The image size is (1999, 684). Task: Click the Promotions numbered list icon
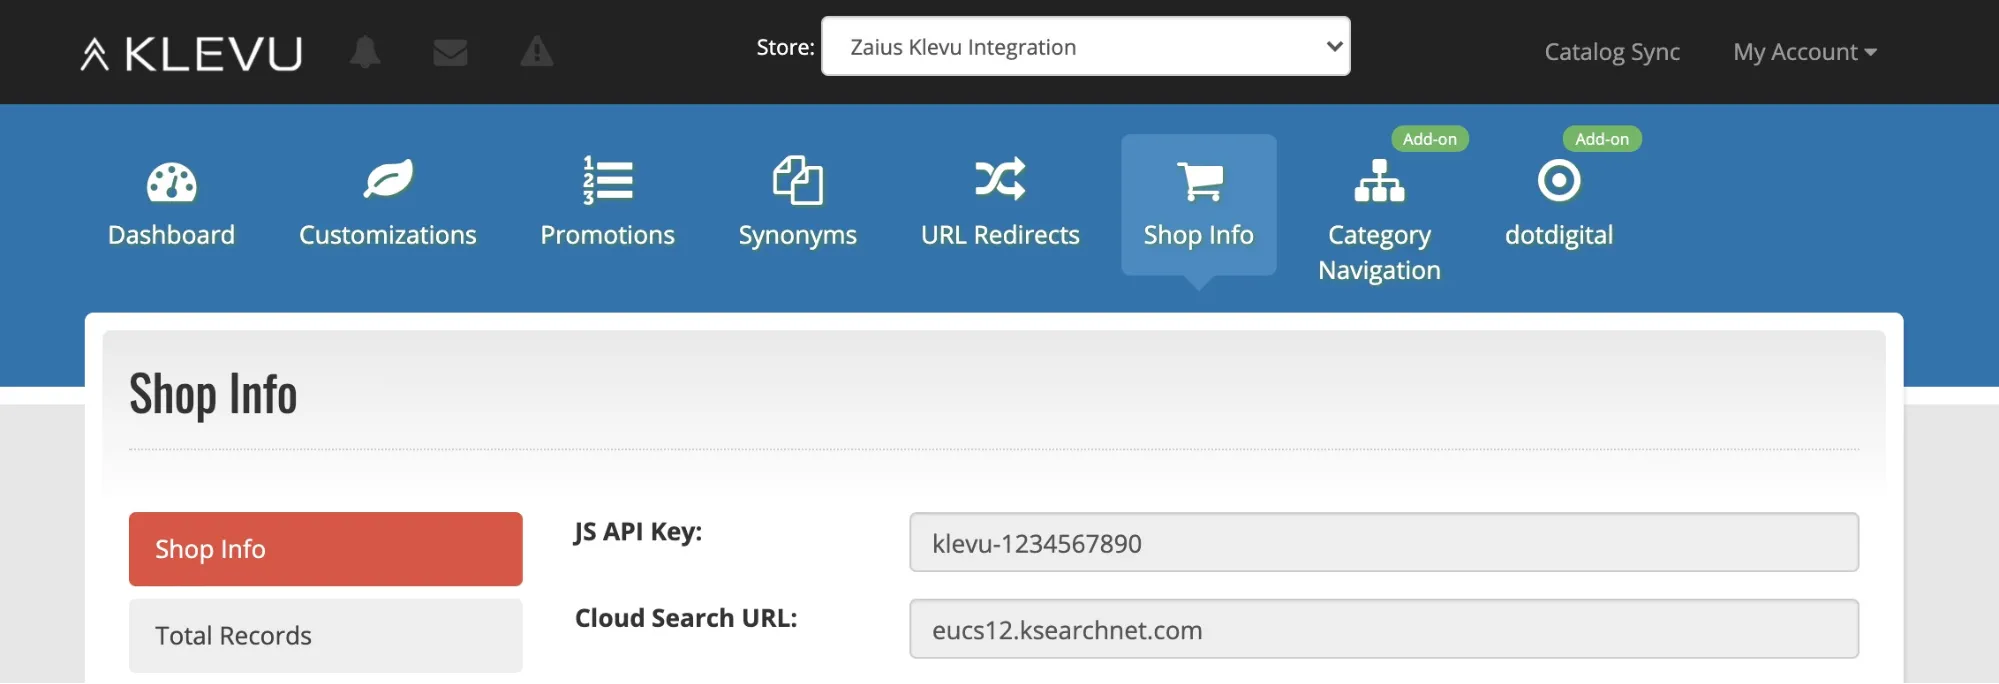(x=608, y=180)
